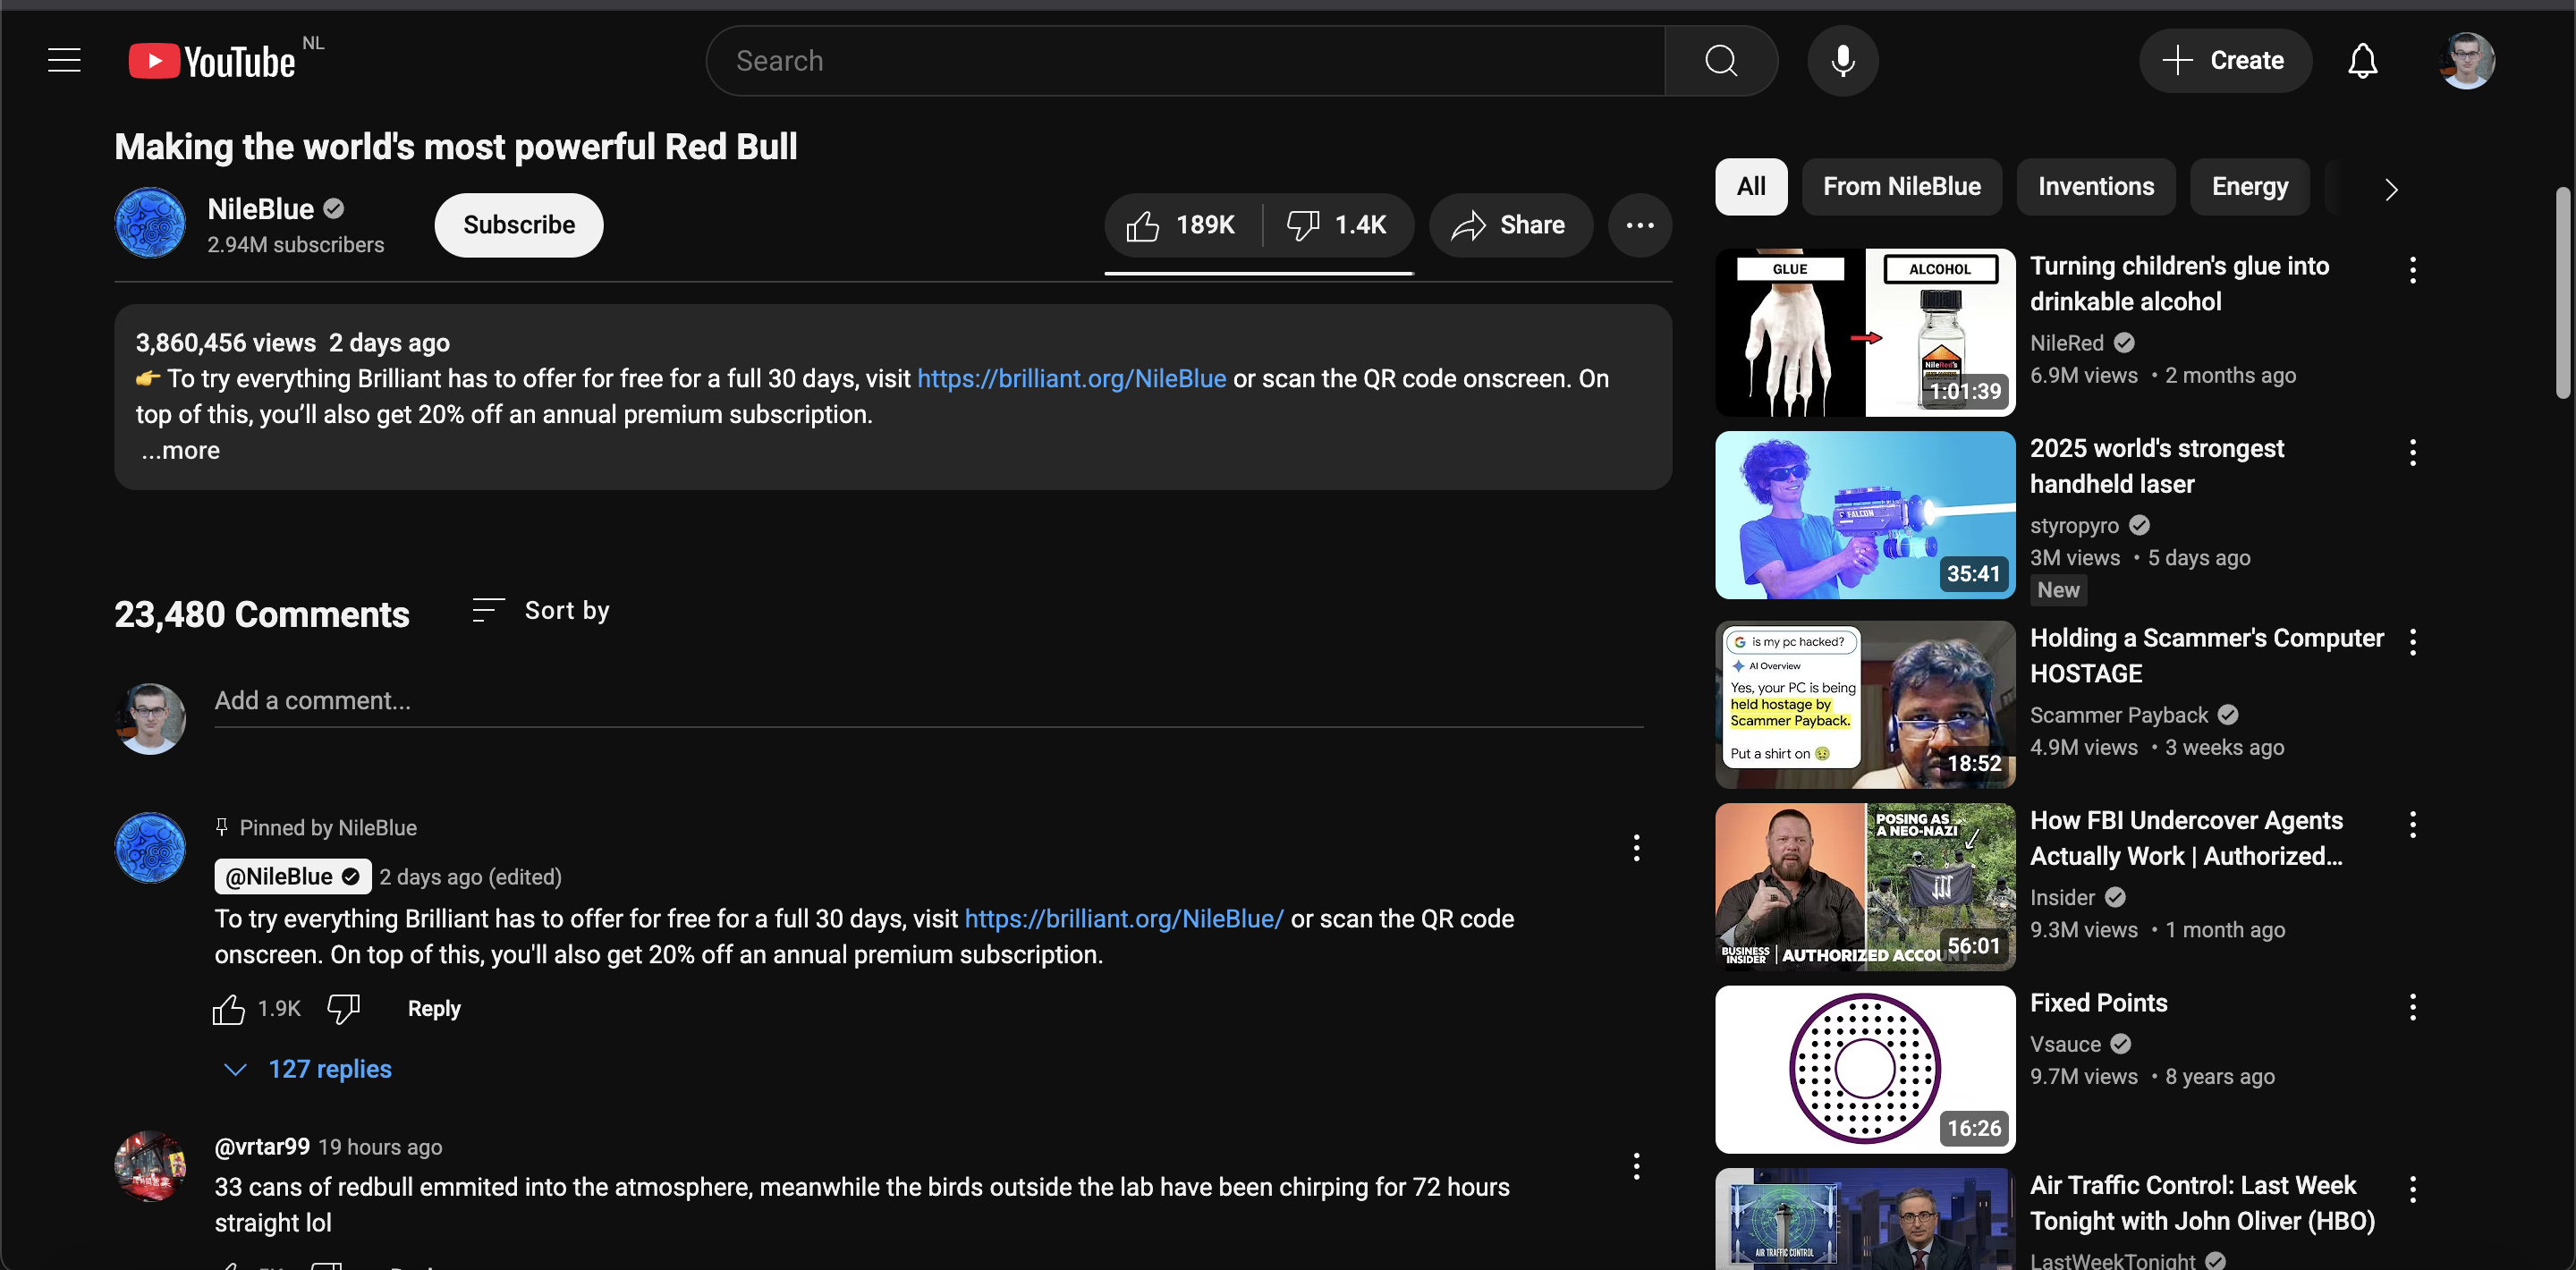Subscribe to NileBlue channel
Image resolution: width=2576 pixels, height=1270 pixels.
(x=519, y=225)
